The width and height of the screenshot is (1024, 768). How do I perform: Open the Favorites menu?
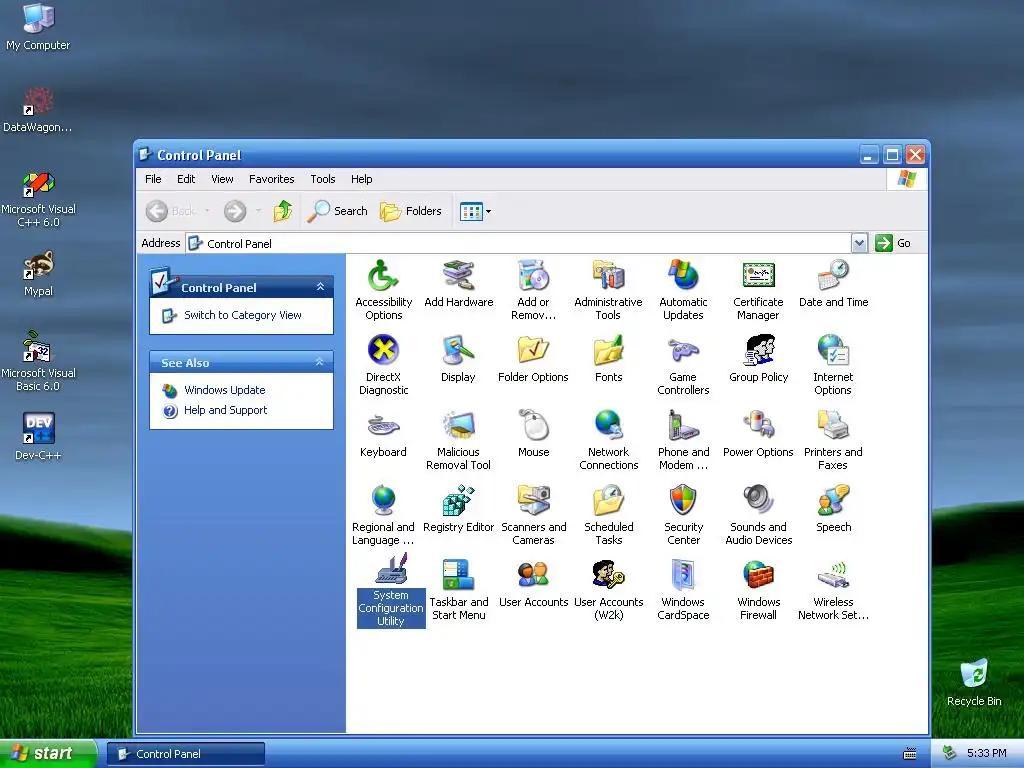pyautogui.click(x=272, y=179)
